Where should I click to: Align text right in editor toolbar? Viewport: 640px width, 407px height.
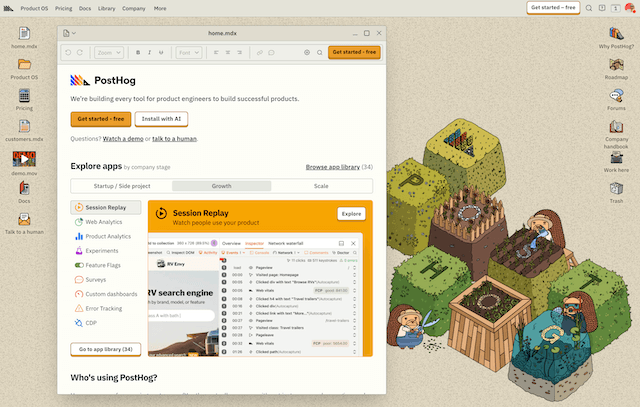point(240,52)
